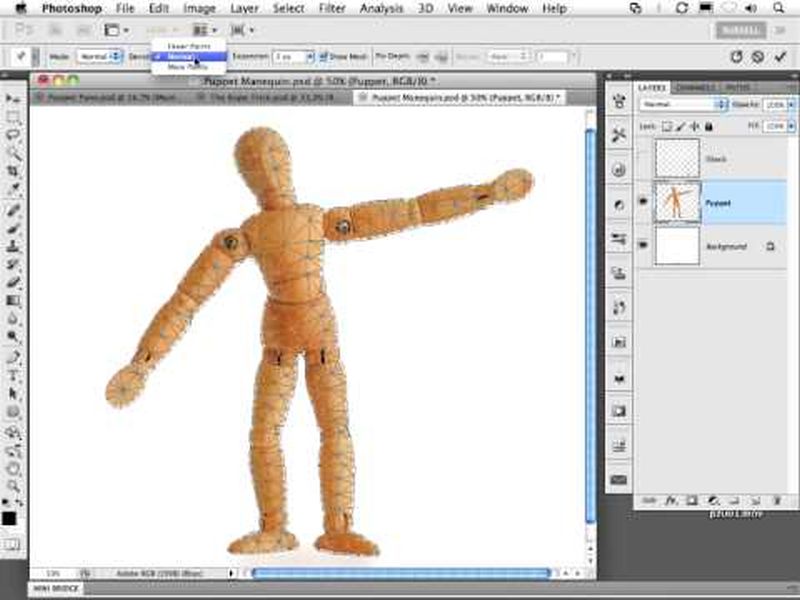
Task: Toggle visibility of the Puppet layer
Action: 642,199
